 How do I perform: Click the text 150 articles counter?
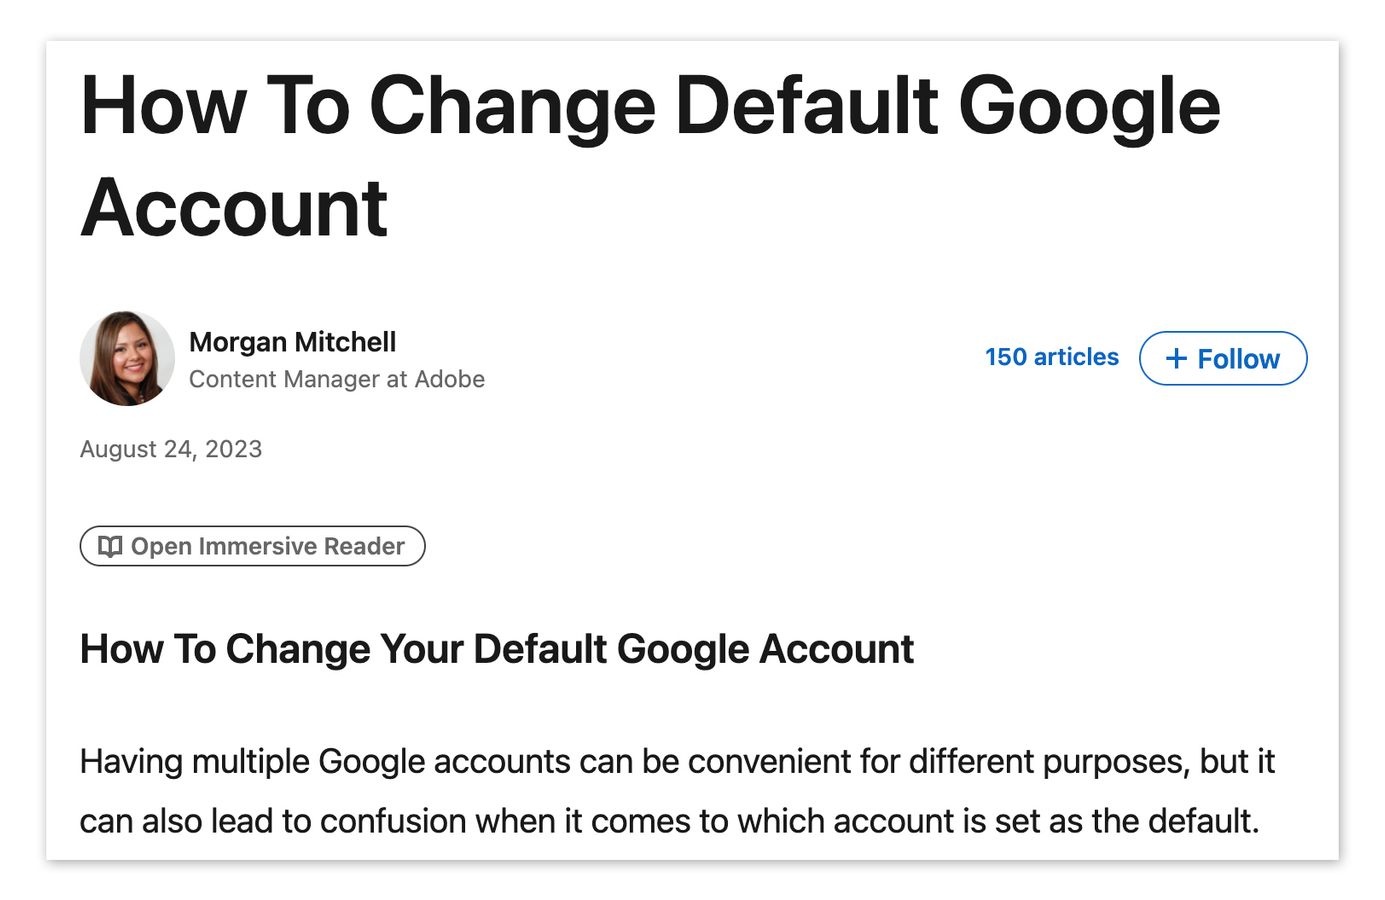[1050, 356]
